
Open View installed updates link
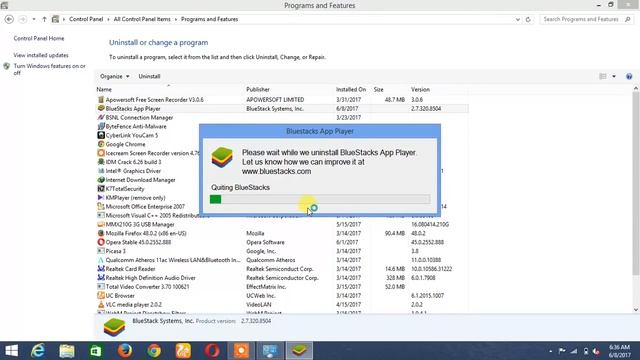tap(41, 55)
